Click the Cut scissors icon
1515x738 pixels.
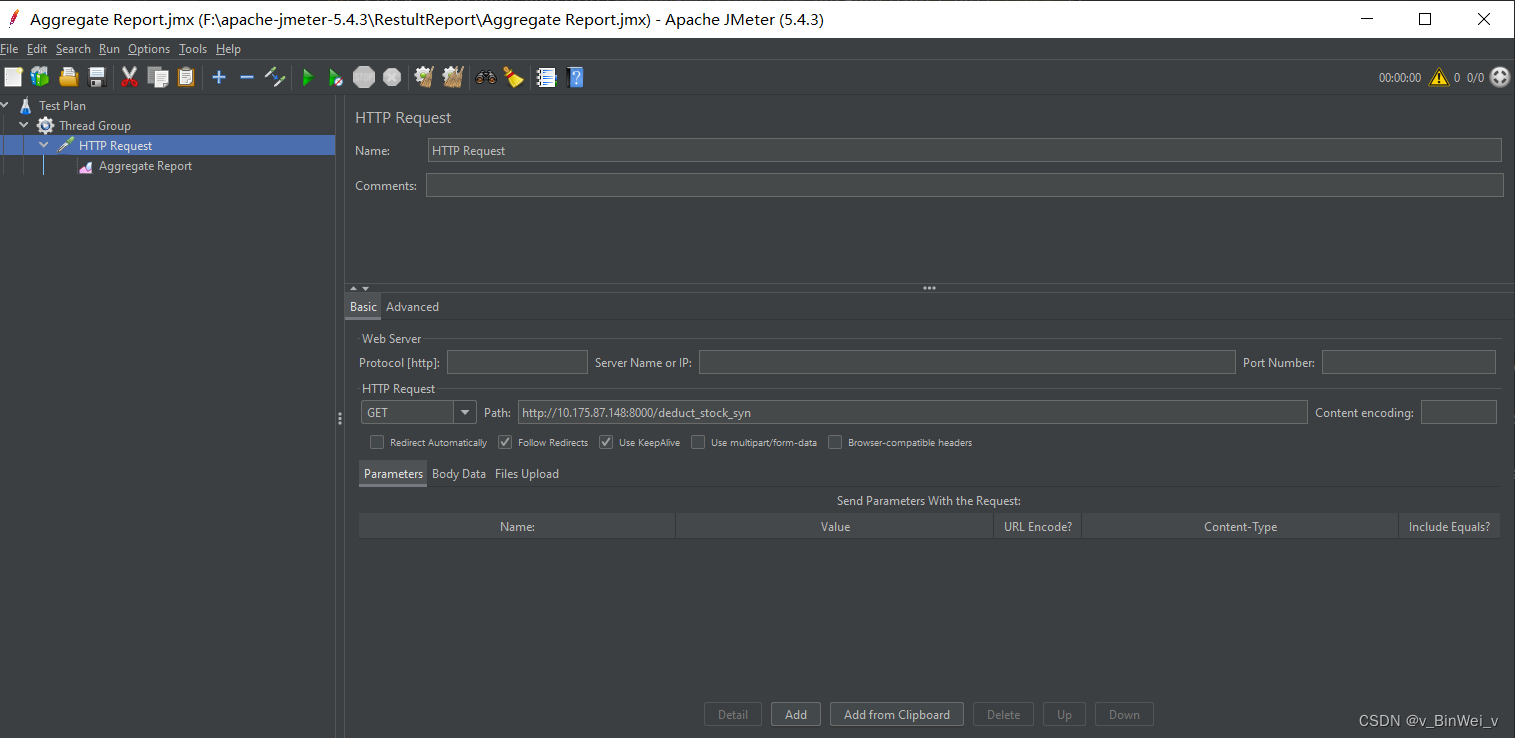130,77
